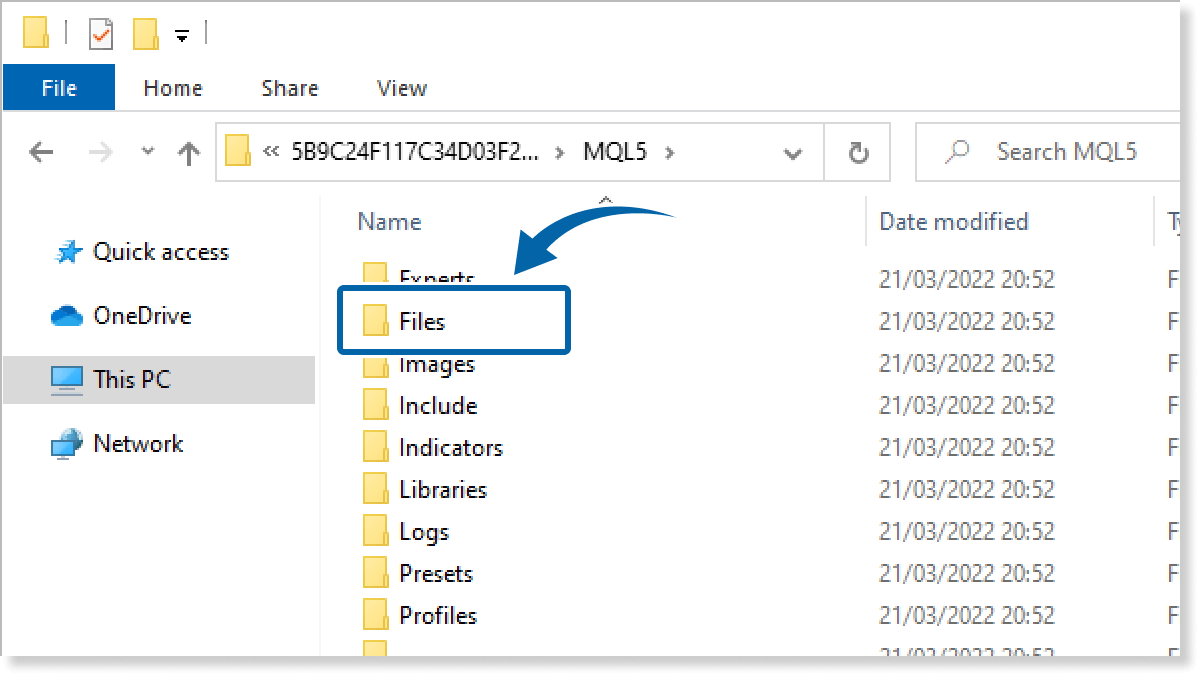The image size is (1200, 676).
Task: Click the Back navigation arrow
Action: click(x=41, y=152)
